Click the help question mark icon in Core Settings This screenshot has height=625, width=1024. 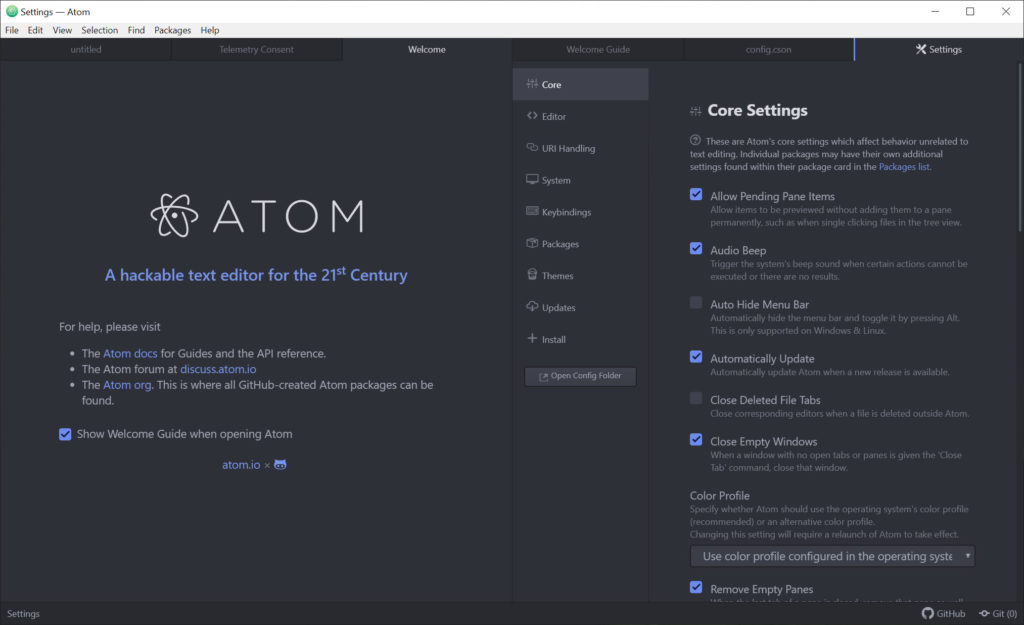tap(696, 140)
